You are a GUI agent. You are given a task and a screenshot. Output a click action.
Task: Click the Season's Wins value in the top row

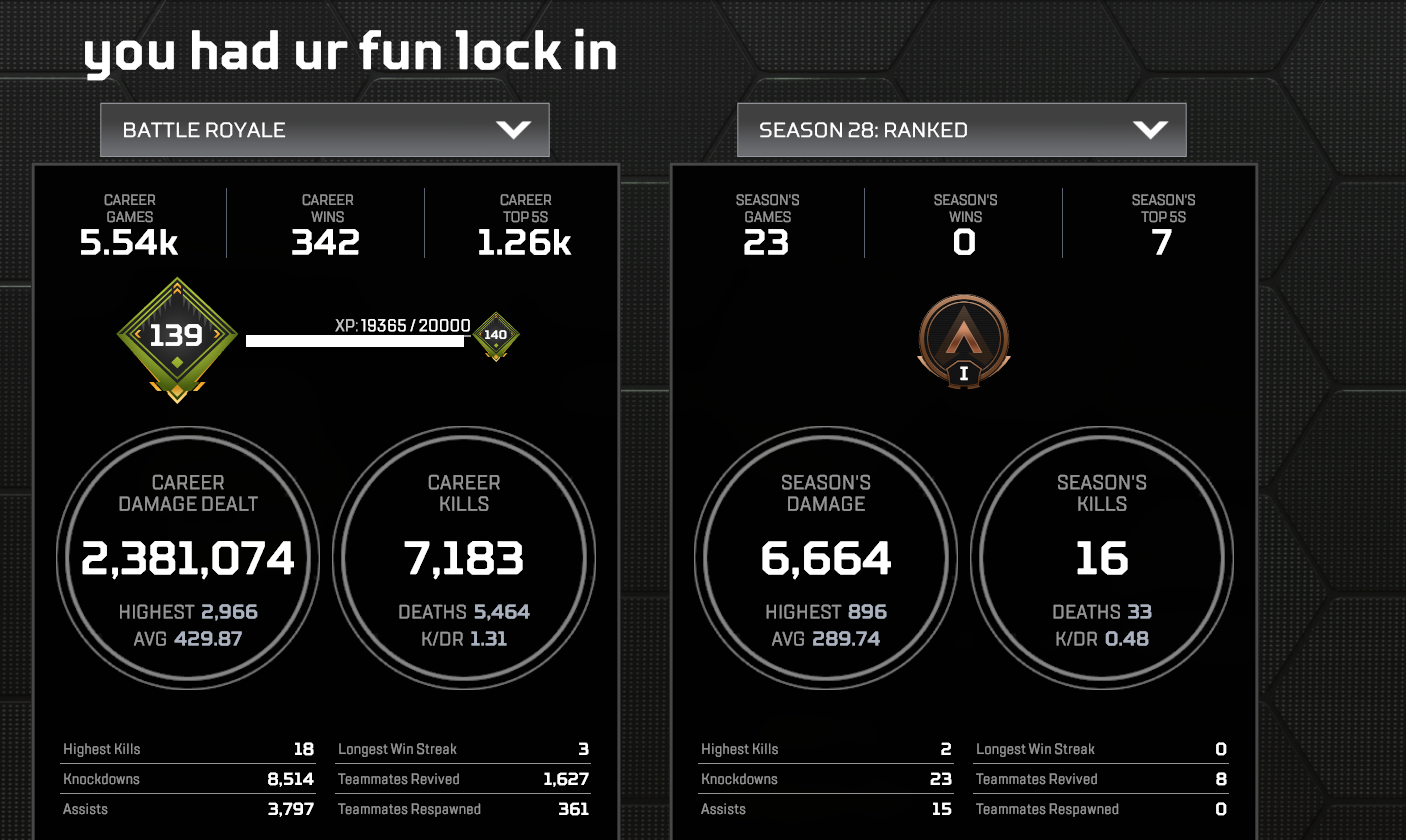[964, 243]
